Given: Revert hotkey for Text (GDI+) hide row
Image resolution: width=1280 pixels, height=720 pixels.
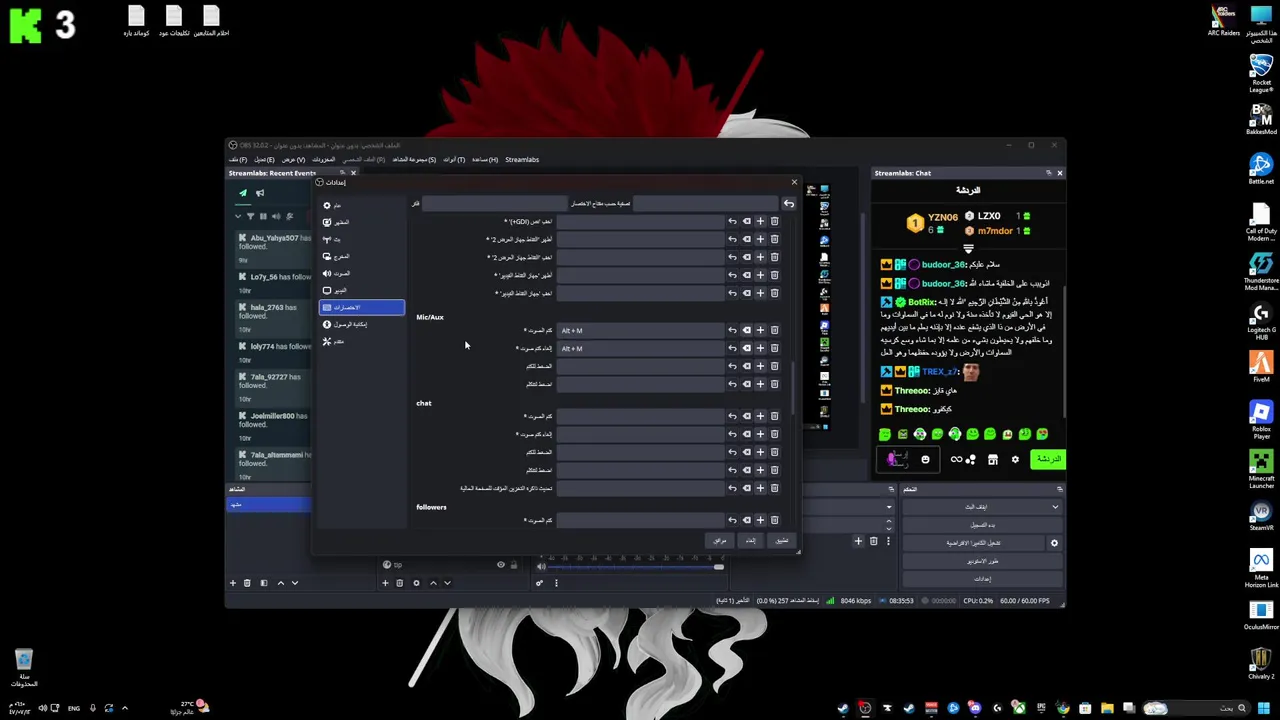Looking at the screenshot, I should pyautogui.click(x=732, y=221).
